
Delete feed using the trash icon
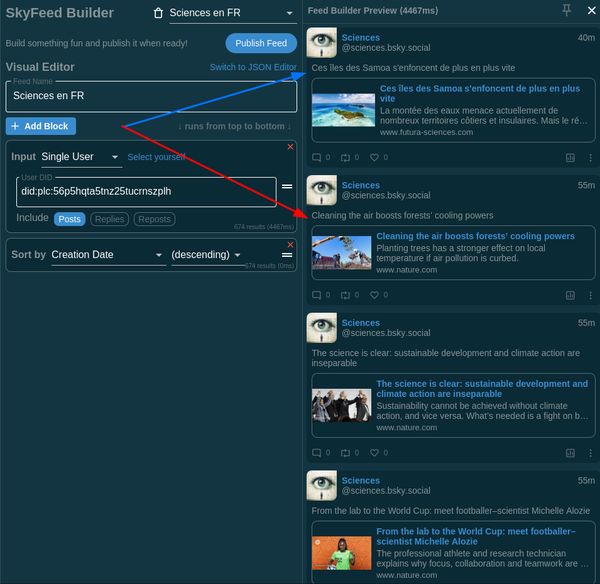(158, 13)
